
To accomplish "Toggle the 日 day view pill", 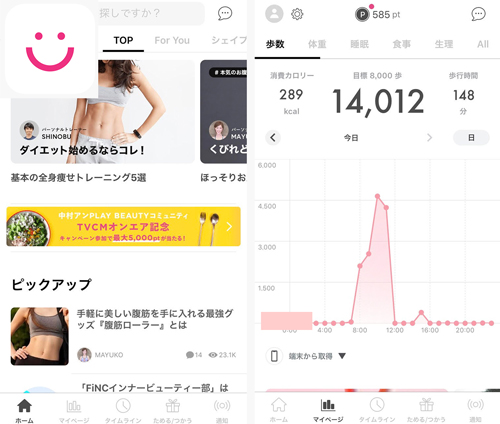I will click(471, 137).
